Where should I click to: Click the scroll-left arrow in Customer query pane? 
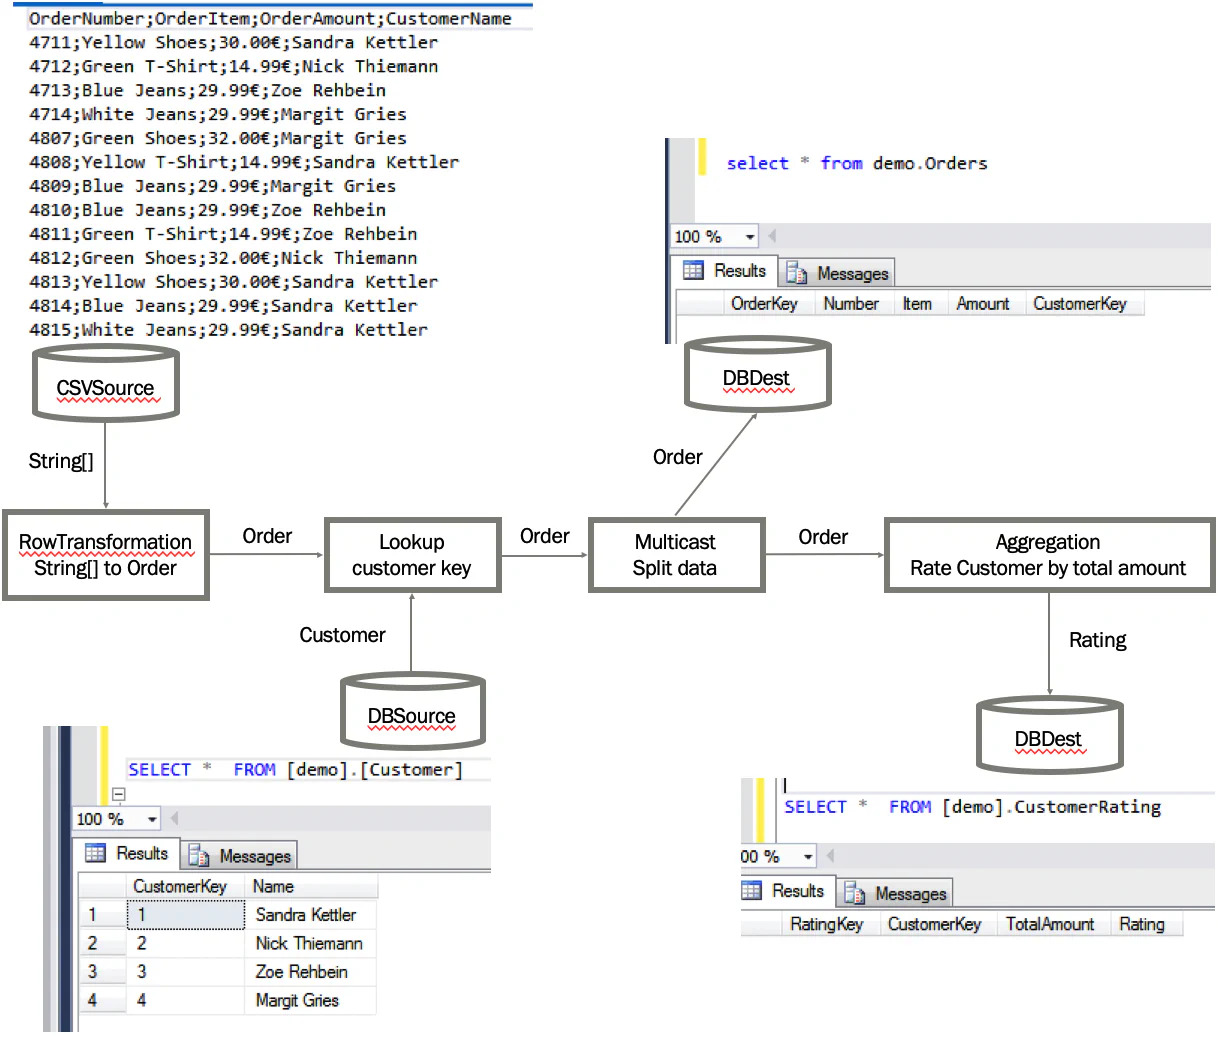point(174,818)
